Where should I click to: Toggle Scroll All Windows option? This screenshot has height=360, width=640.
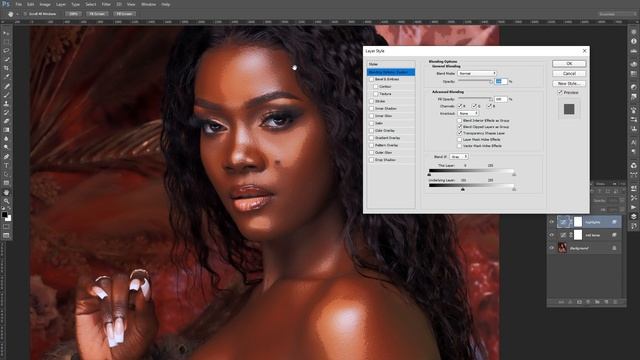tap(25, 14)
